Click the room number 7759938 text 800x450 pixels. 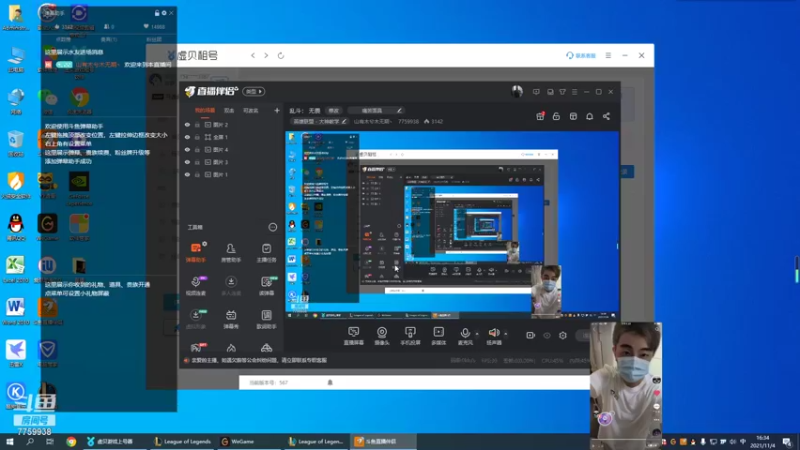[408, 121]
